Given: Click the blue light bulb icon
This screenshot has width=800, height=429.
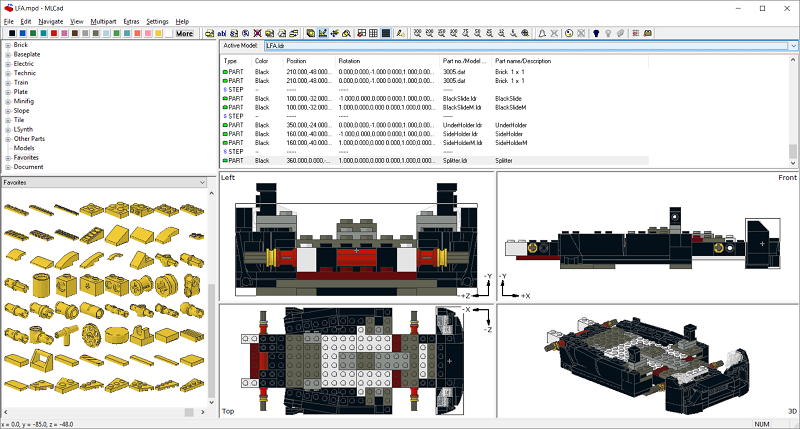Looking at the screenshot, I should (x=596, y=33).
